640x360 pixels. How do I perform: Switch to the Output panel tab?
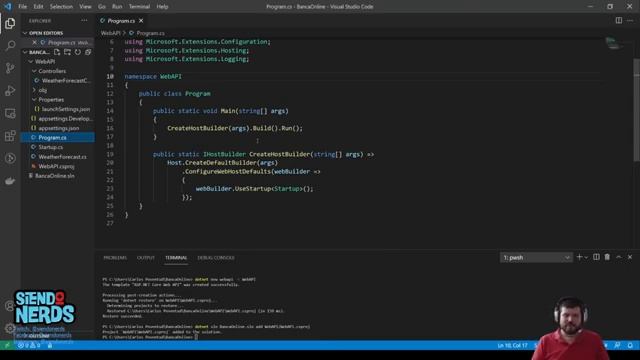(146, 258)
